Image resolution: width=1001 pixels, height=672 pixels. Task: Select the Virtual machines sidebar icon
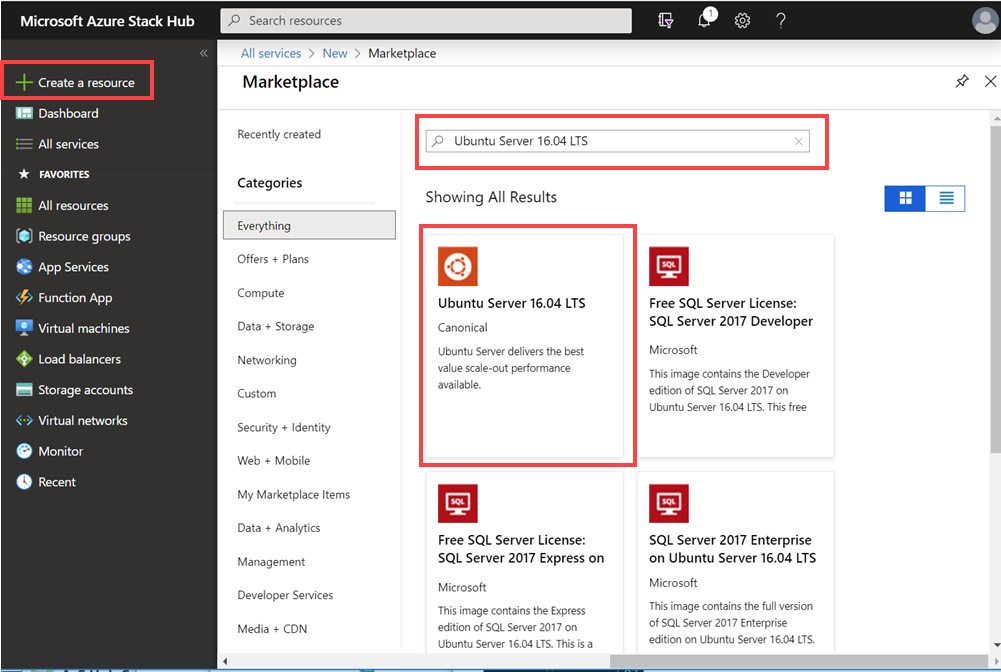point(23,328)
